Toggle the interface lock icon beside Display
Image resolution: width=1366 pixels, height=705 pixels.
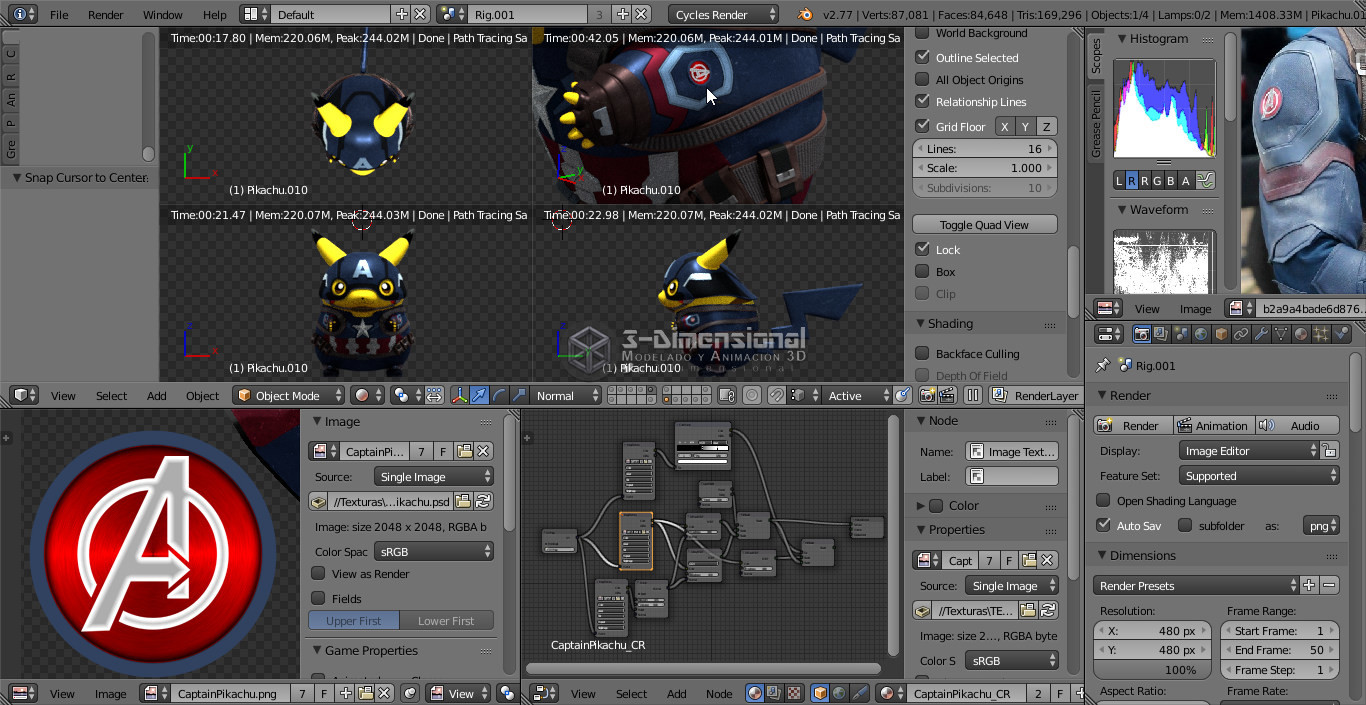(1329, 451)
